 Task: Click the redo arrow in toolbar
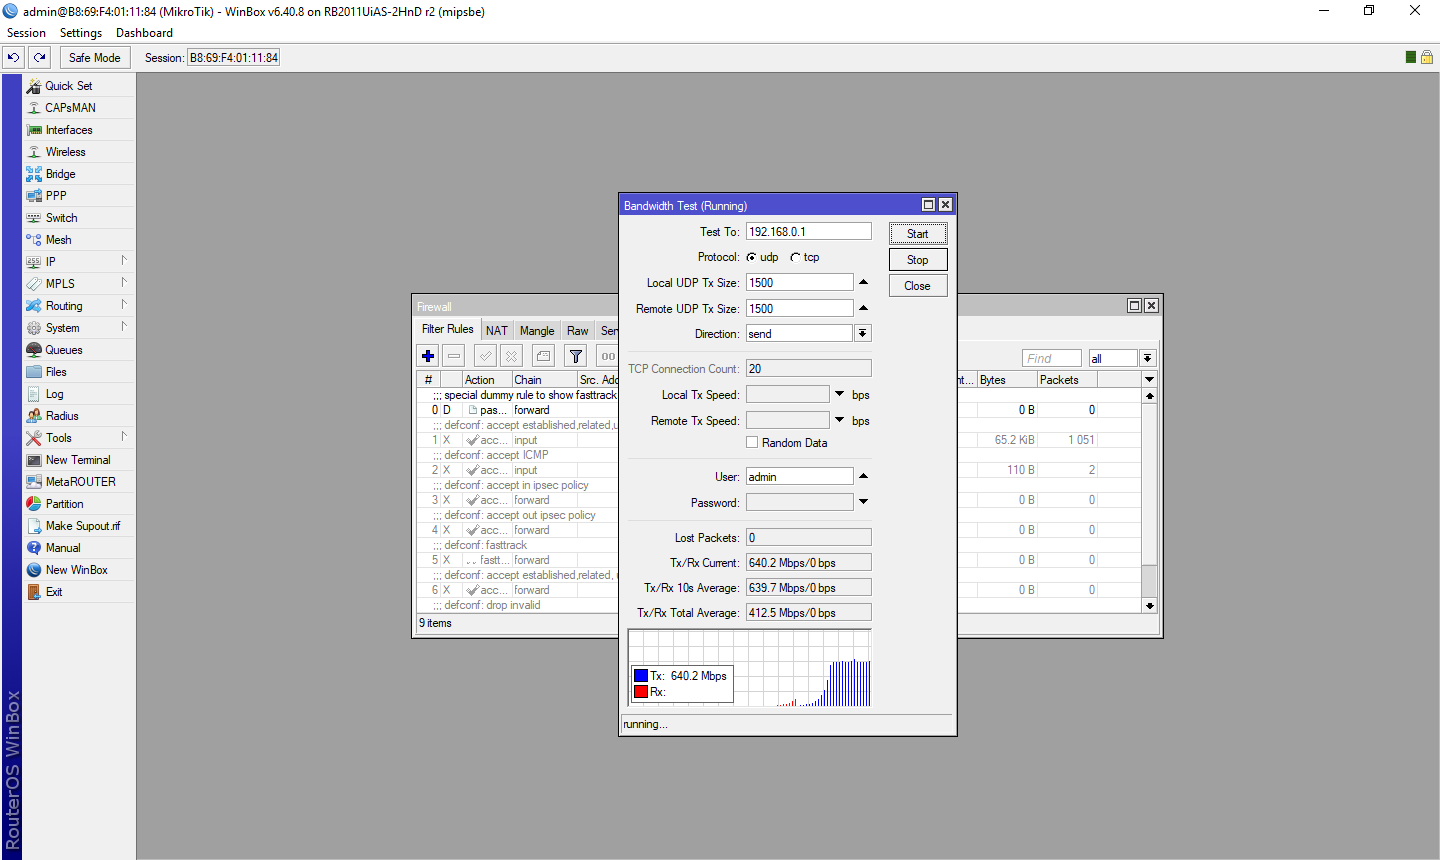(40, 57)
